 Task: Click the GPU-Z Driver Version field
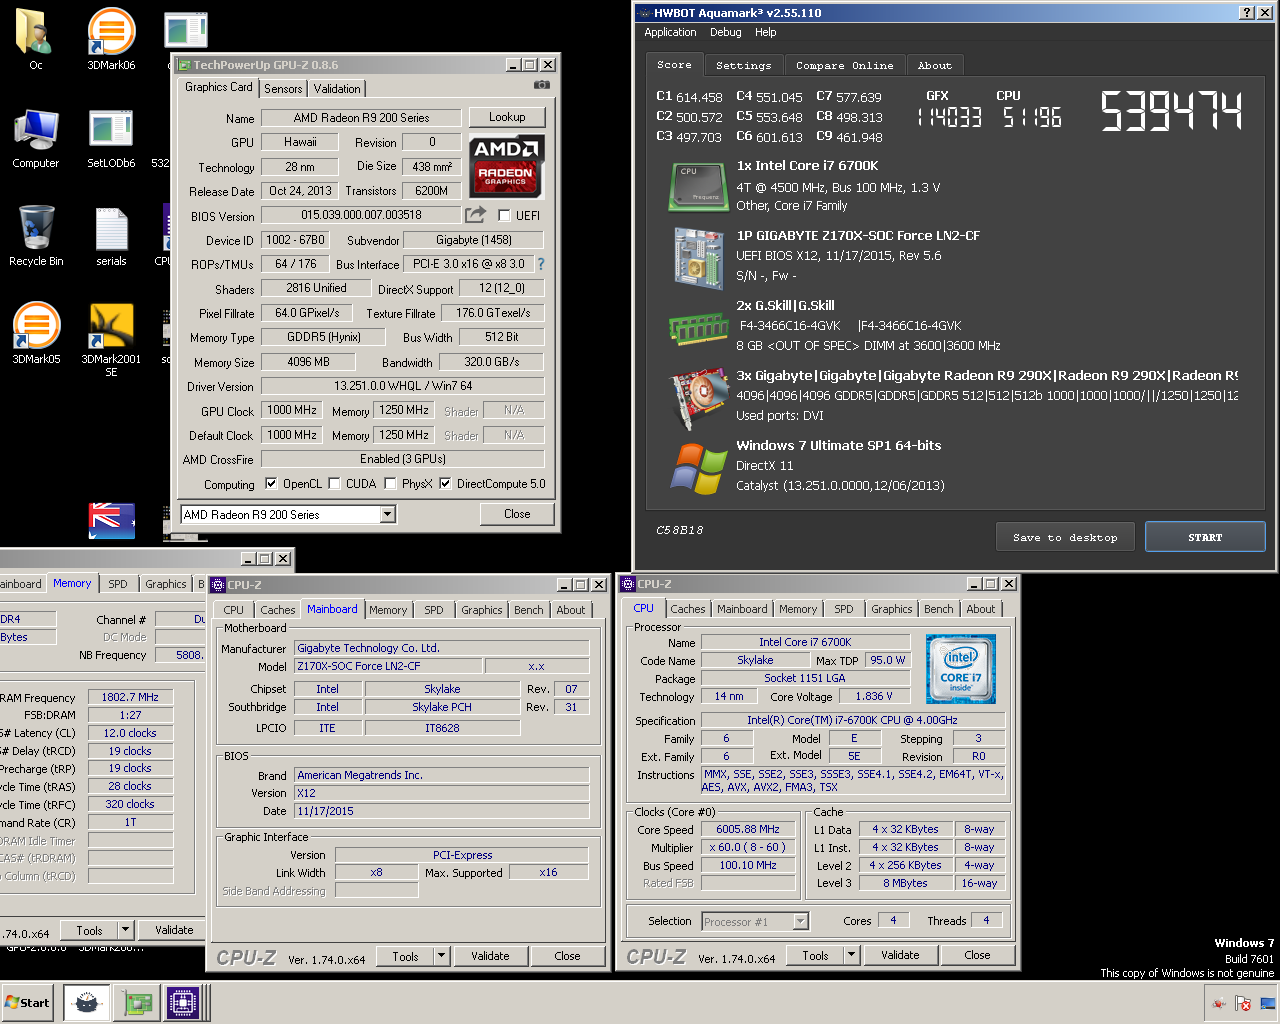(x=403, y=386)
